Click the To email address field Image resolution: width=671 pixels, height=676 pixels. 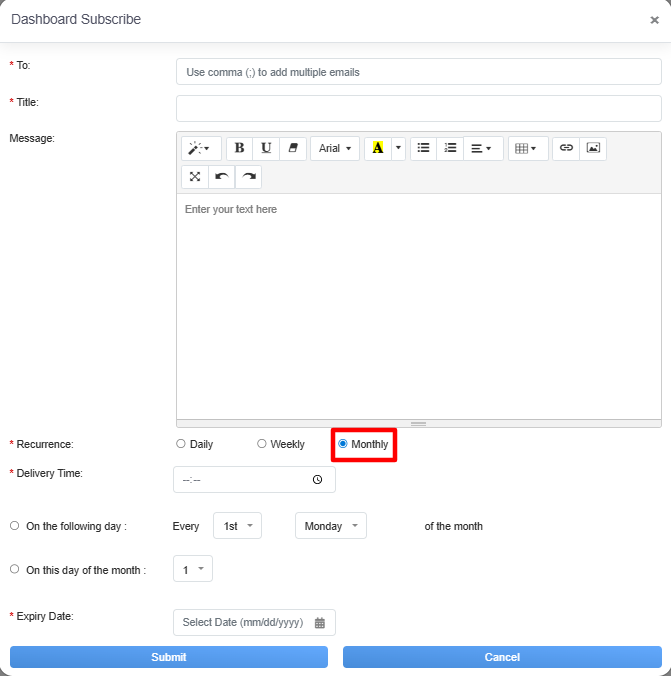(x=418, y=72)
